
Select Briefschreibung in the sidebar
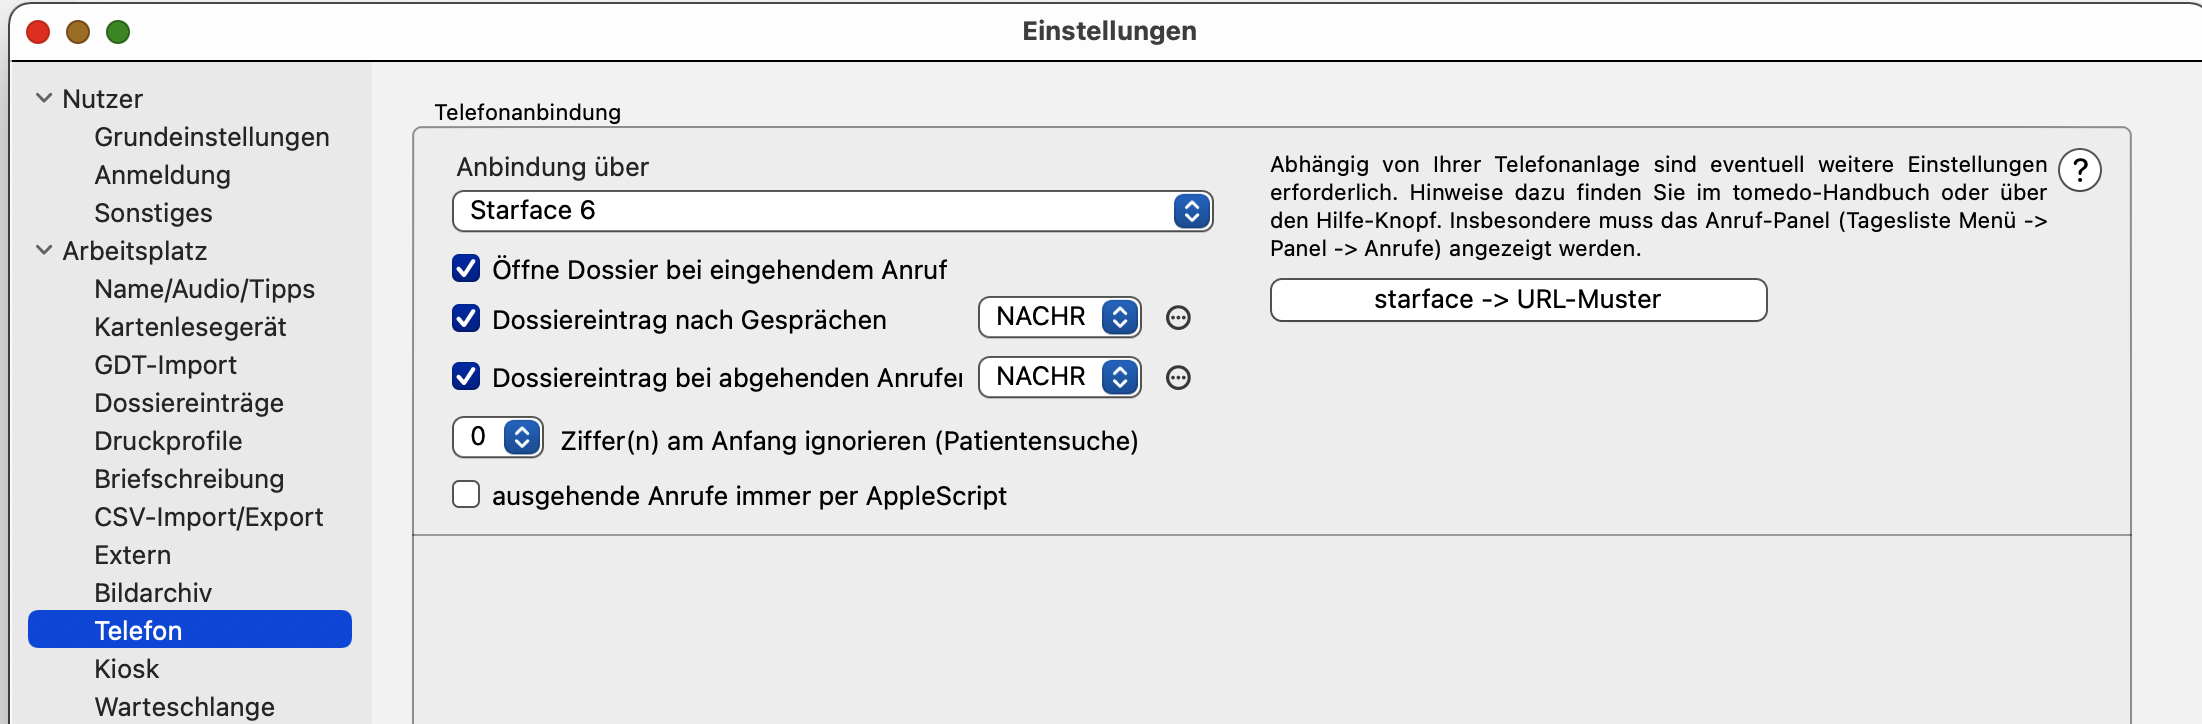pyautogui.click(x=189, y=479)
